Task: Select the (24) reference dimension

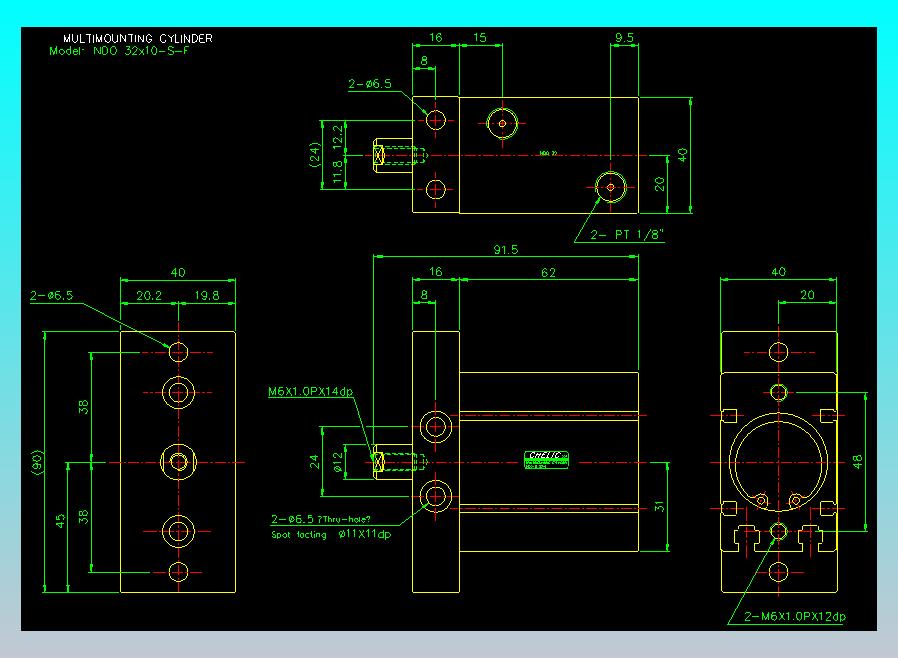Action: point(314,155)
